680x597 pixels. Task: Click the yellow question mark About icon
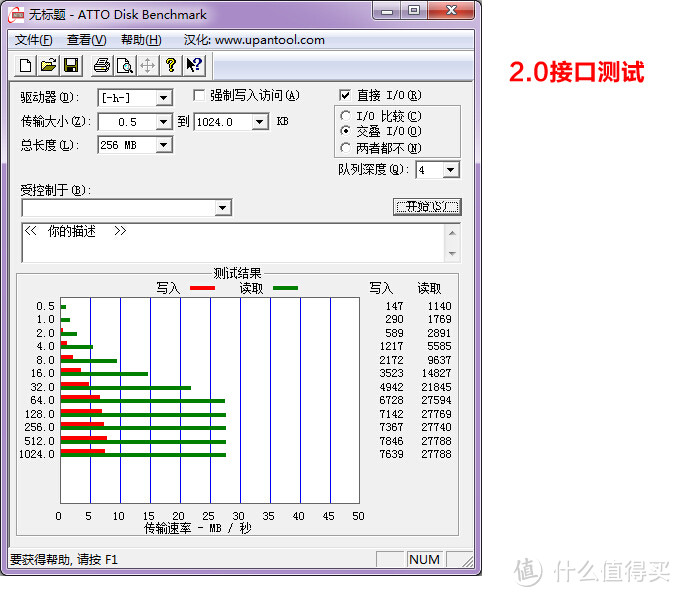point(170,65)
